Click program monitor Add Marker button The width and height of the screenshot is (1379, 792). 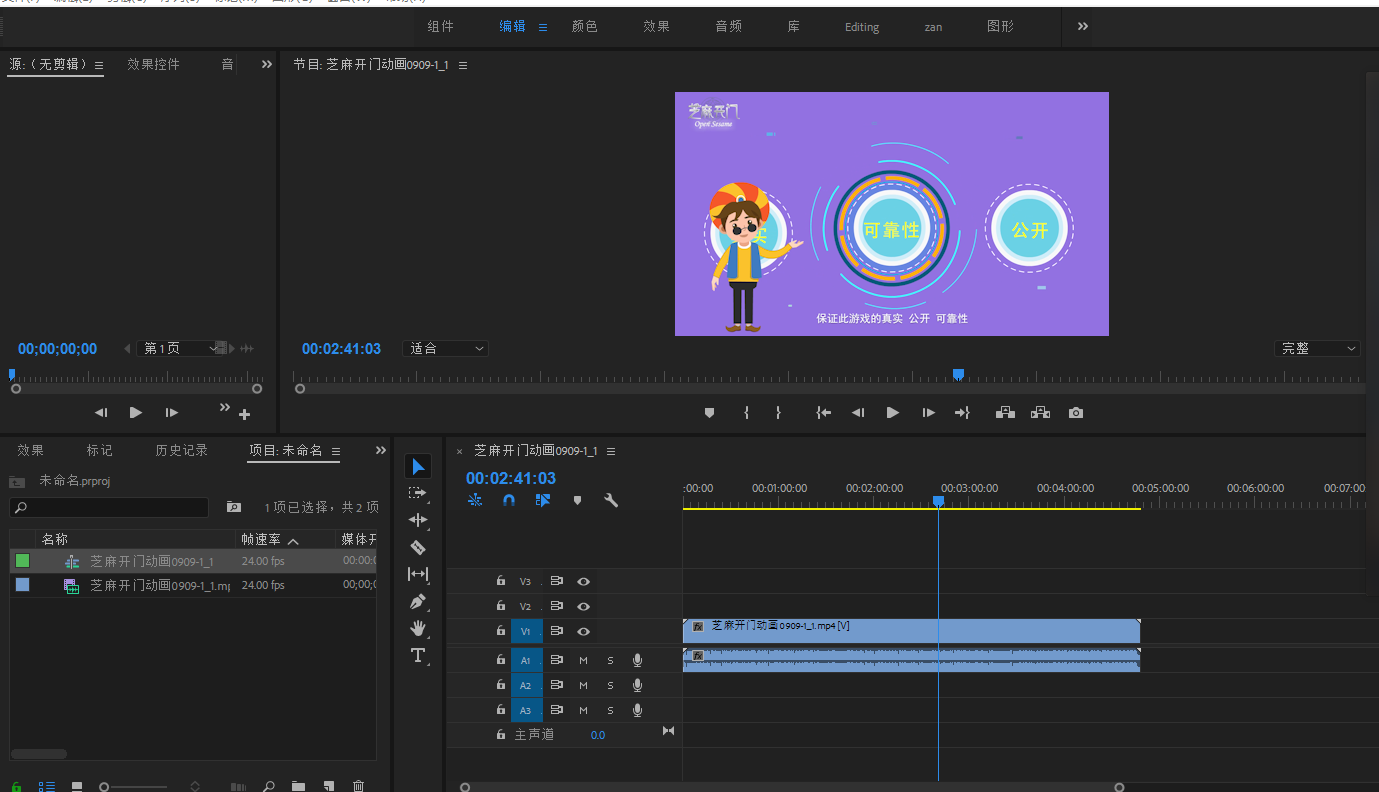(709, 412)
